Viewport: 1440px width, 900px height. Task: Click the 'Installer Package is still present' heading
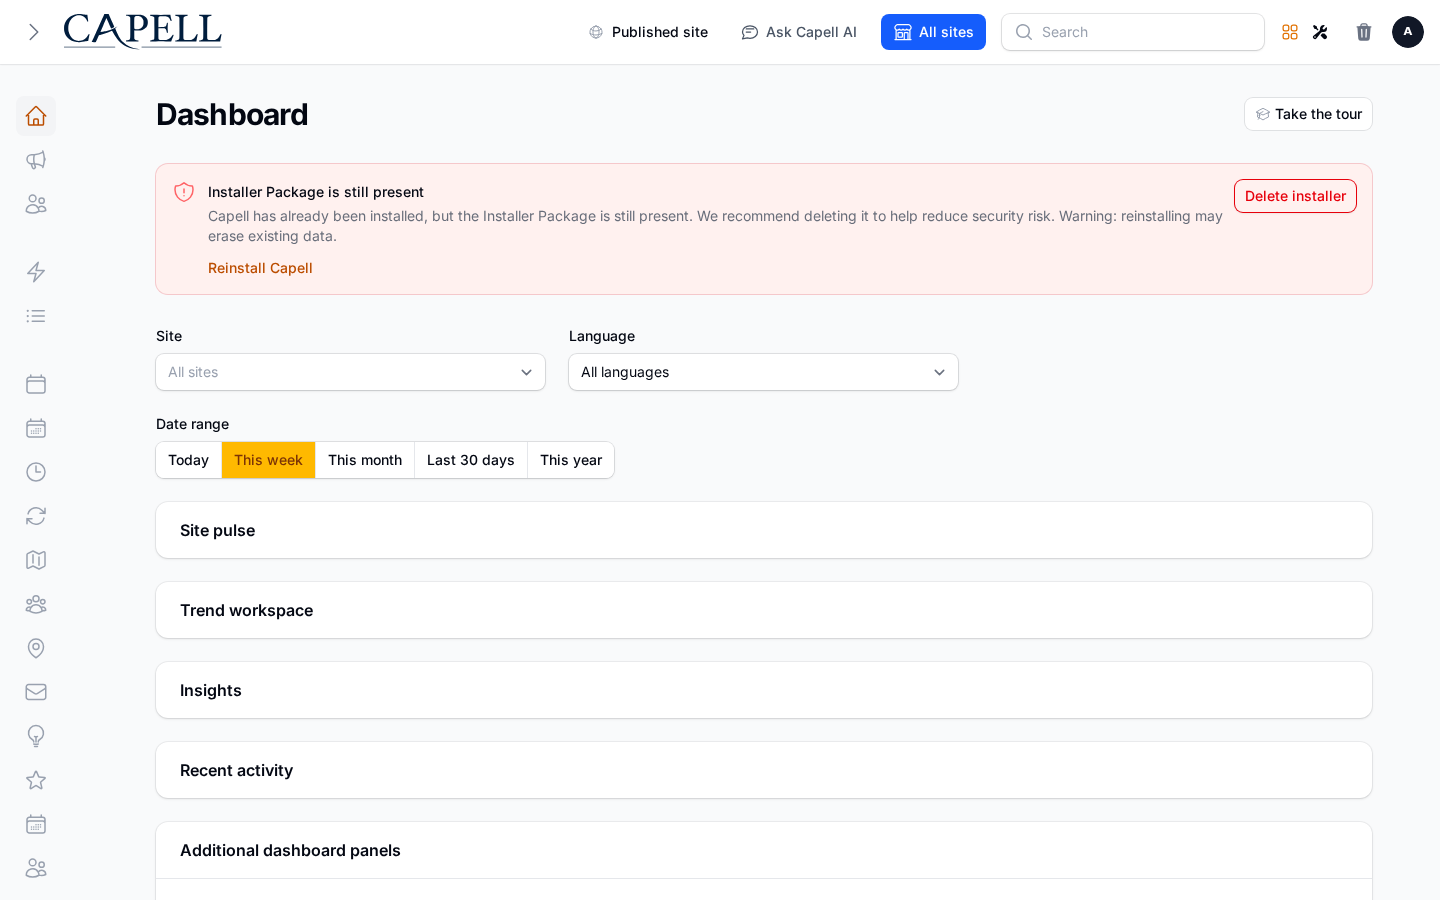(x=316, y=192)
